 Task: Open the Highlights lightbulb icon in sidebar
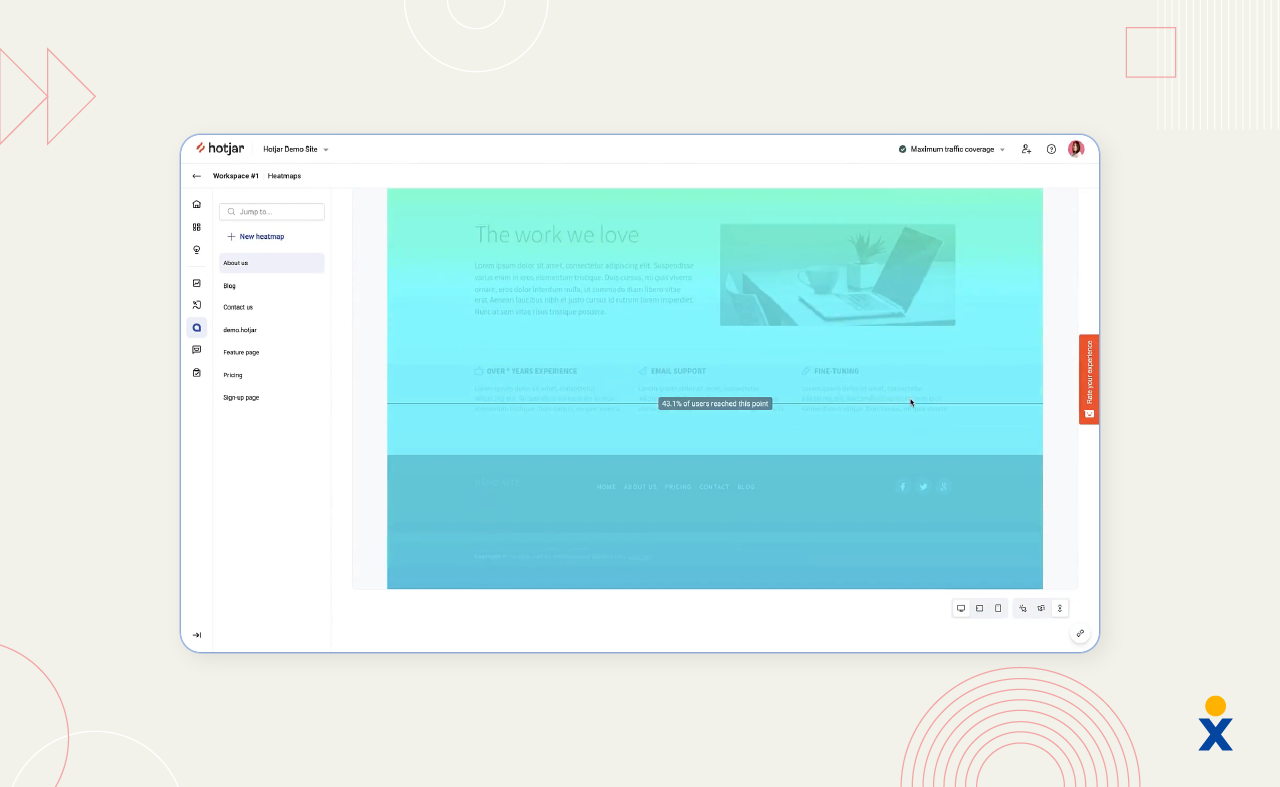[x=197, y=250]
